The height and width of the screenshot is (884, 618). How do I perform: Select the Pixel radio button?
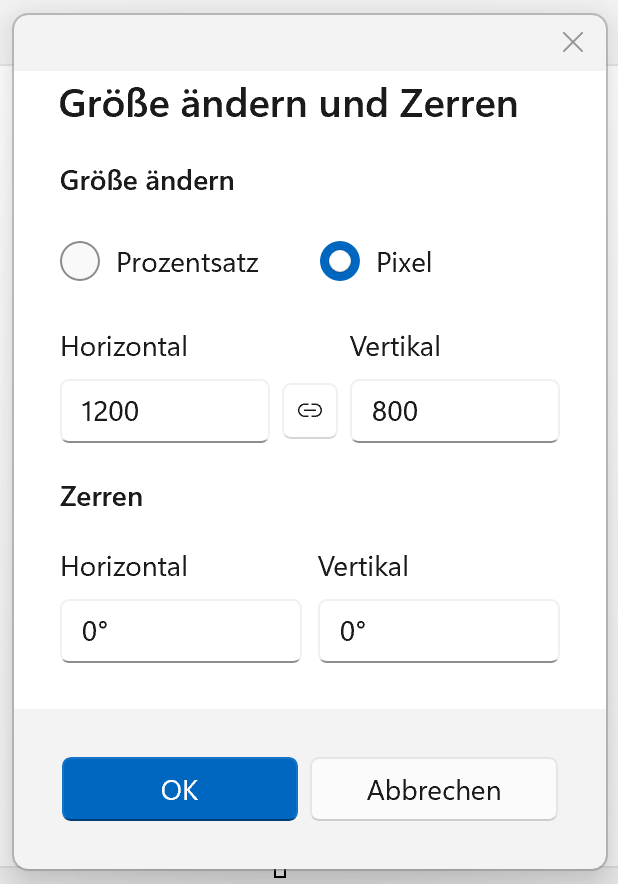pos(340,261)
